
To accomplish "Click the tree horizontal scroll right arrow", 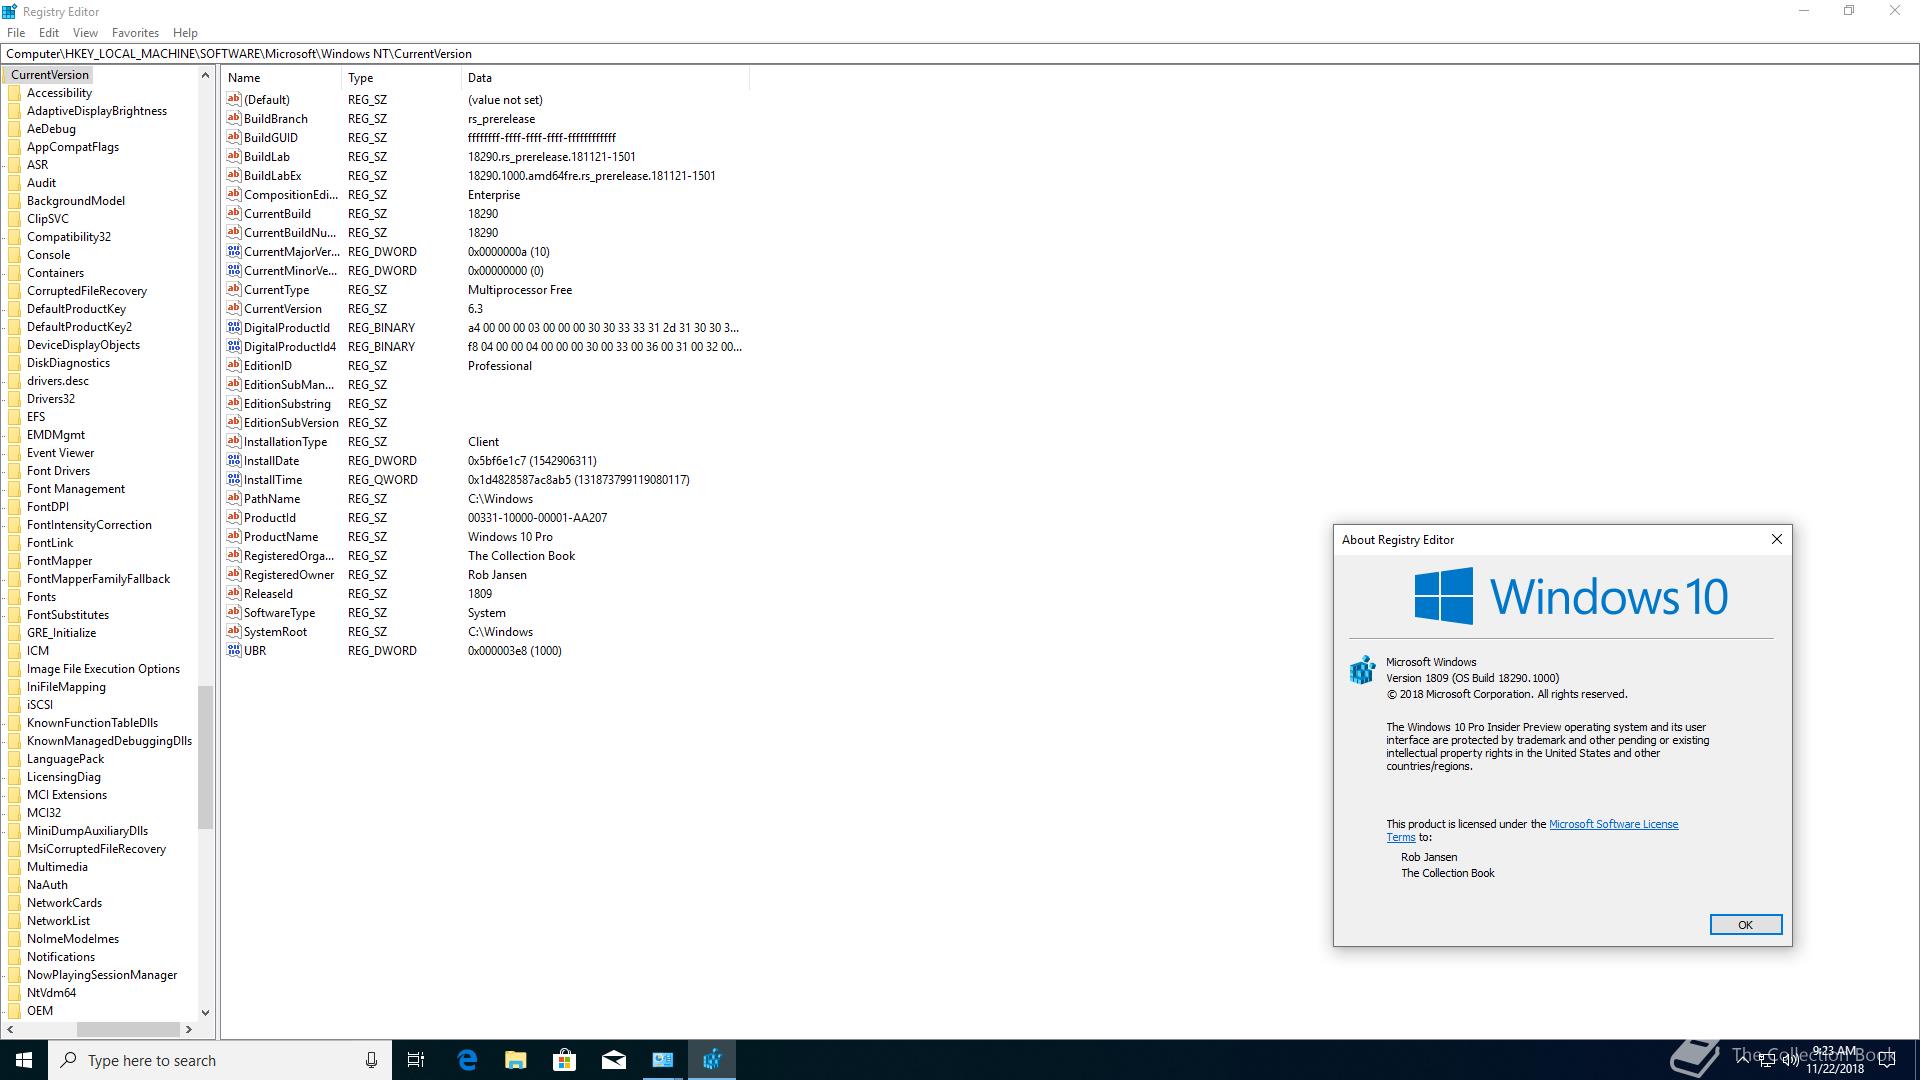I will click(188, 1029).
